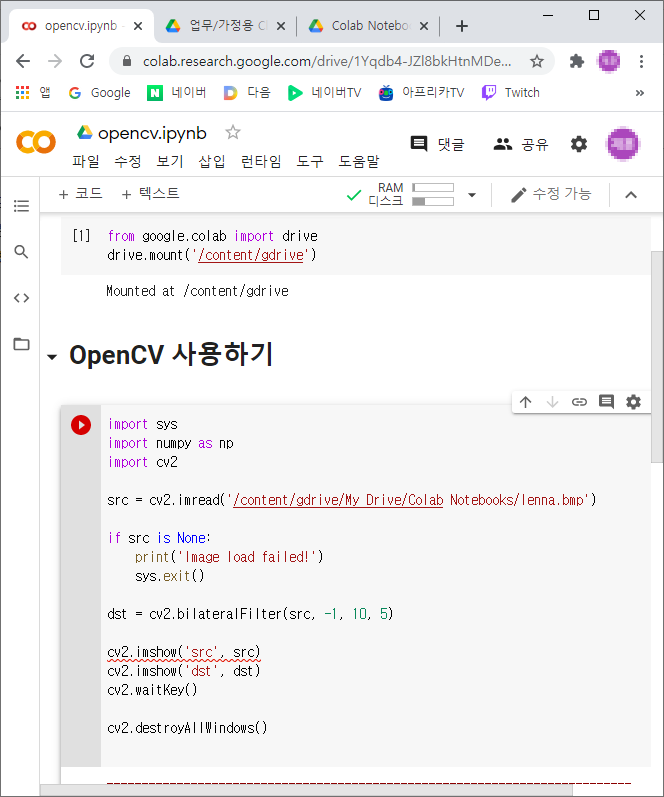Go forward to the next page

[x=55, y=62]
